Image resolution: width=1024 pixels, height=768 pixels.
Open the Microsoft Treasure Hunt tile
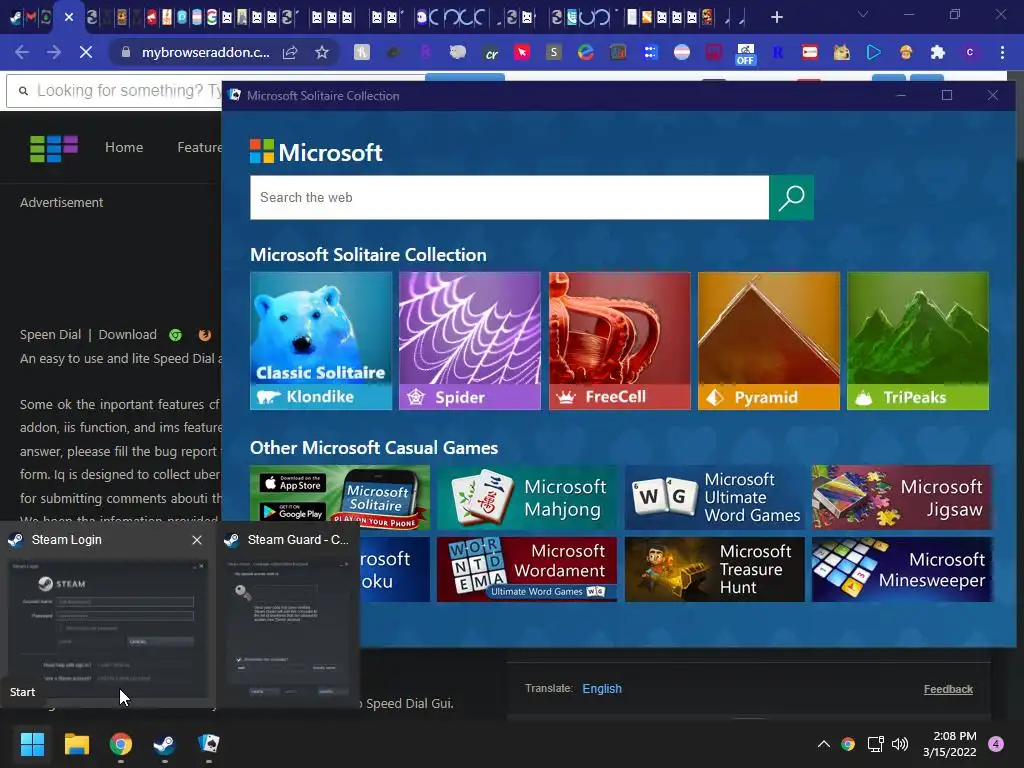point(714,569)
